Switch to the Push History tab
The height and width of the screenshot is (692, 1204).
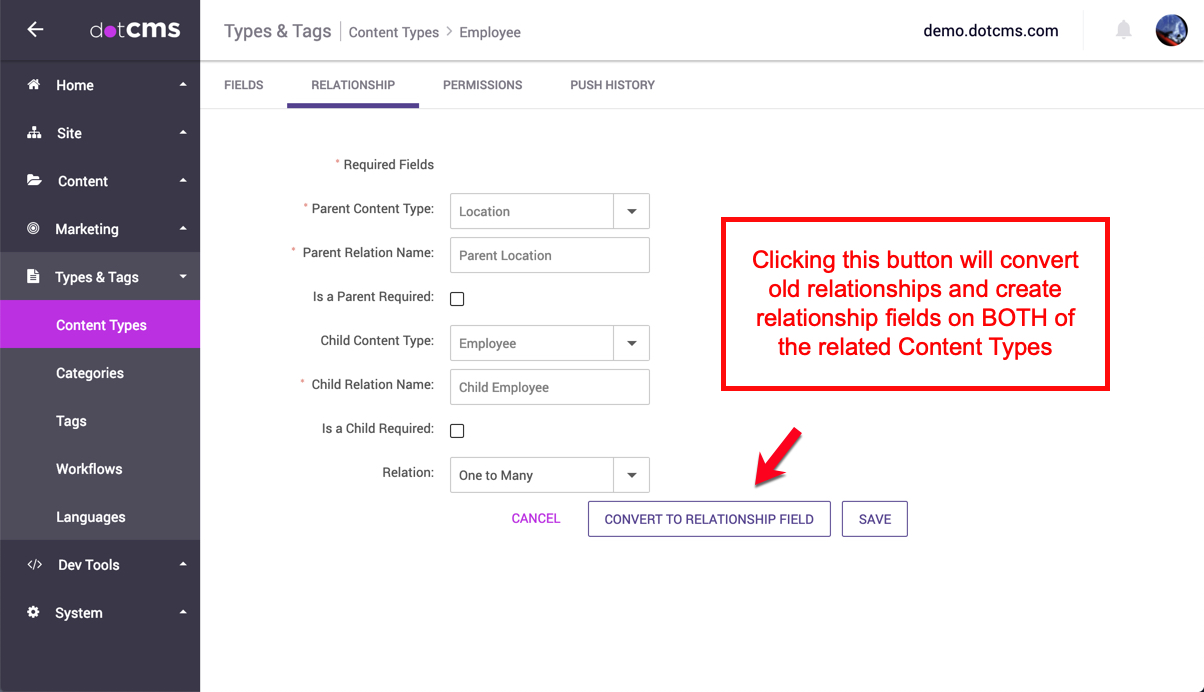(x=612, y=85)
